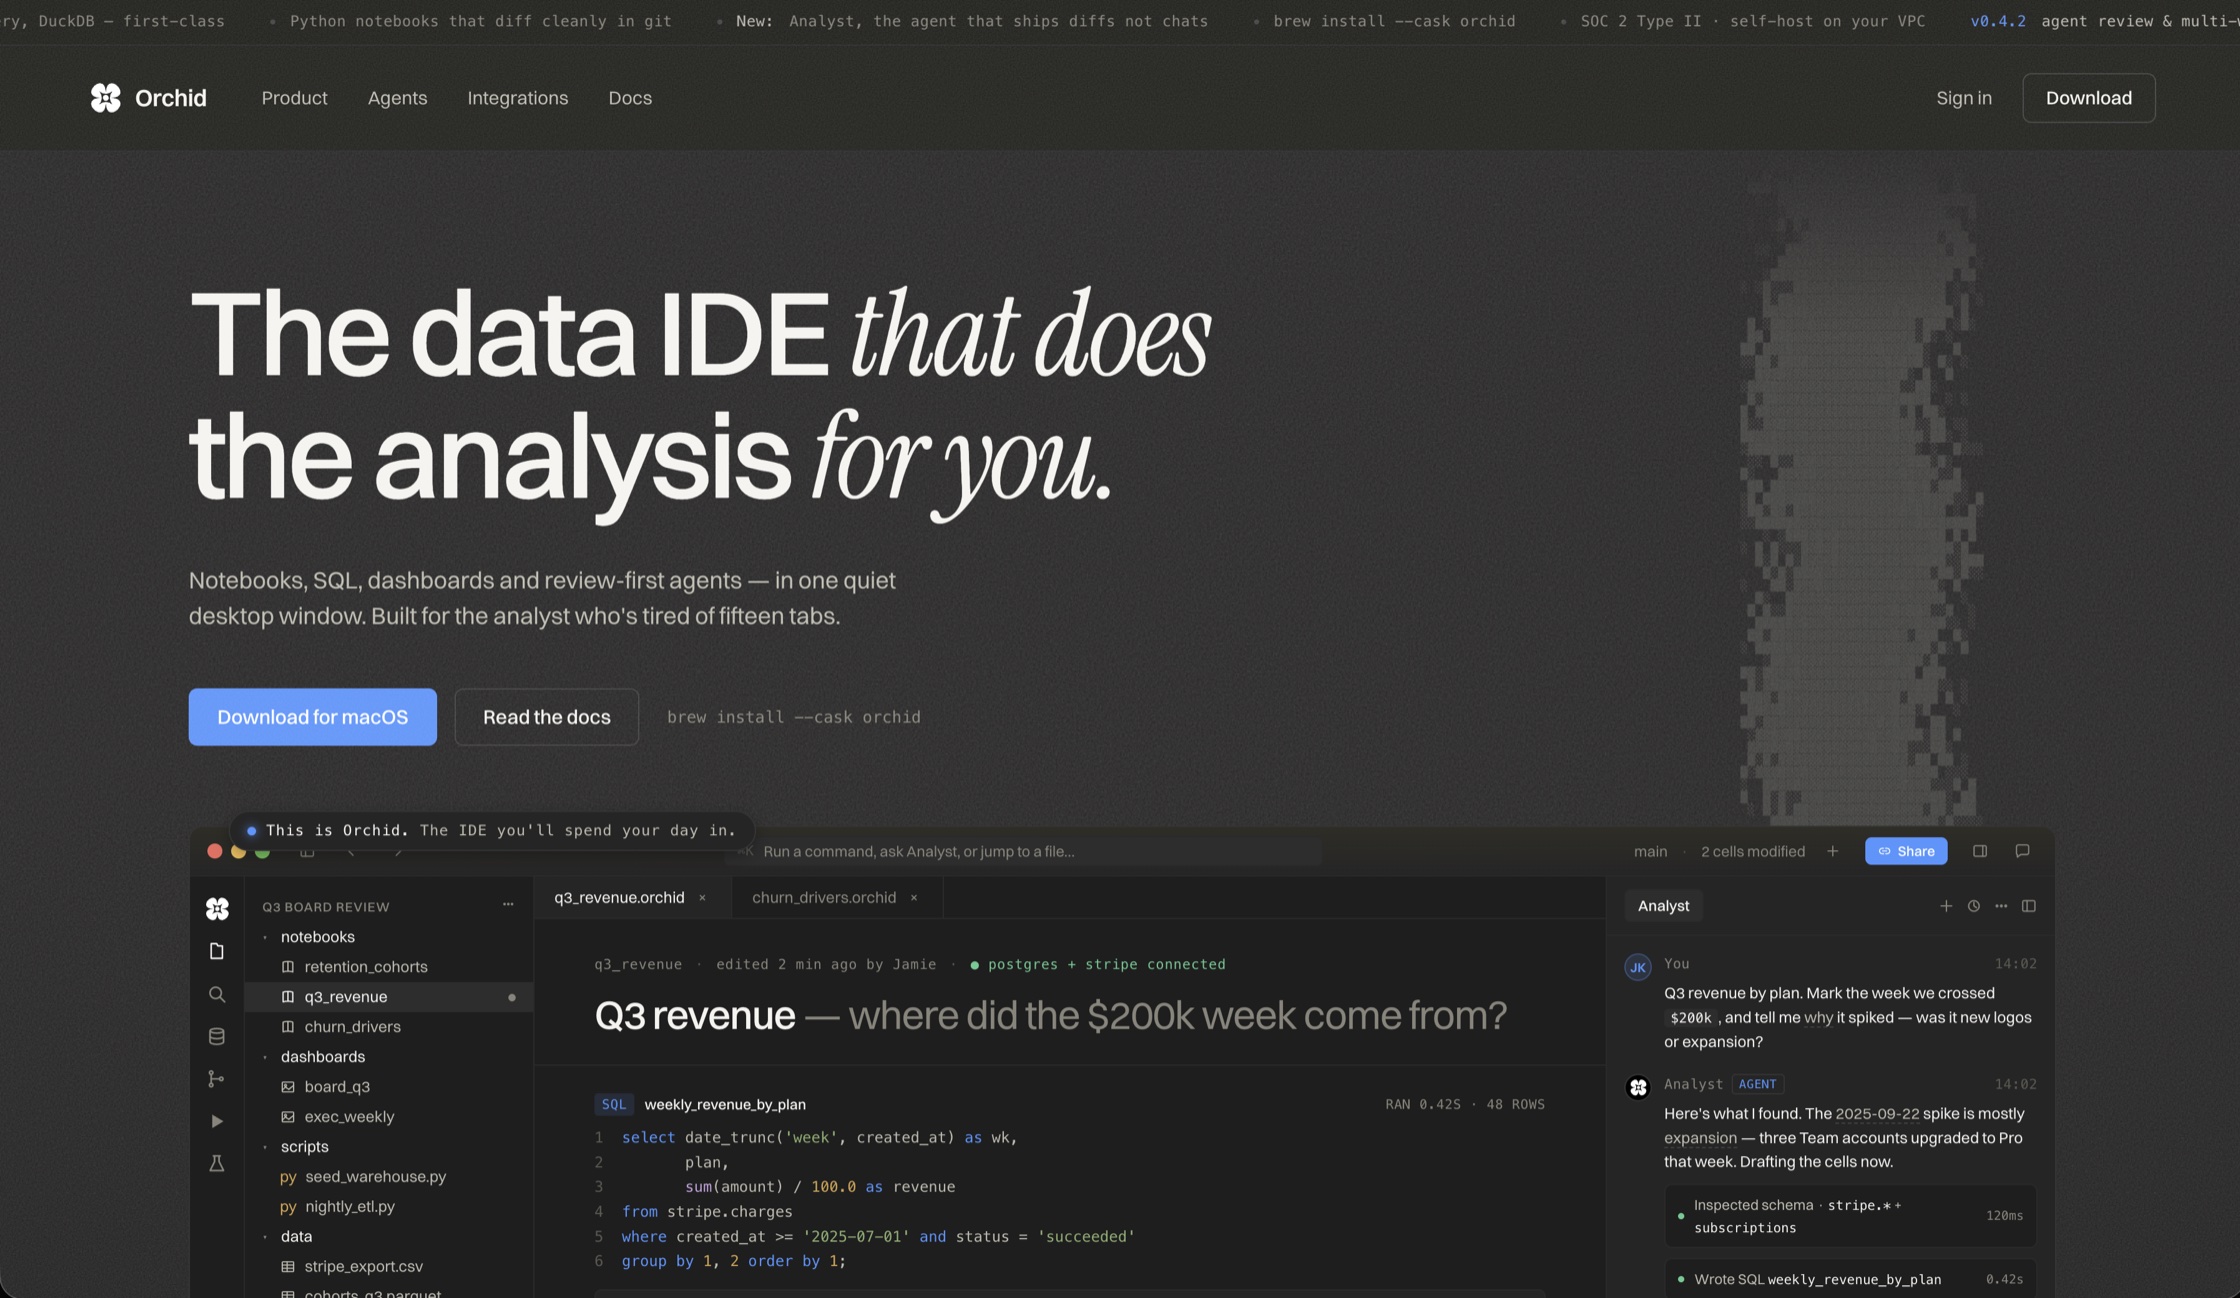Click the main branch label
2240x1298 pixels.
[1650, 851]
